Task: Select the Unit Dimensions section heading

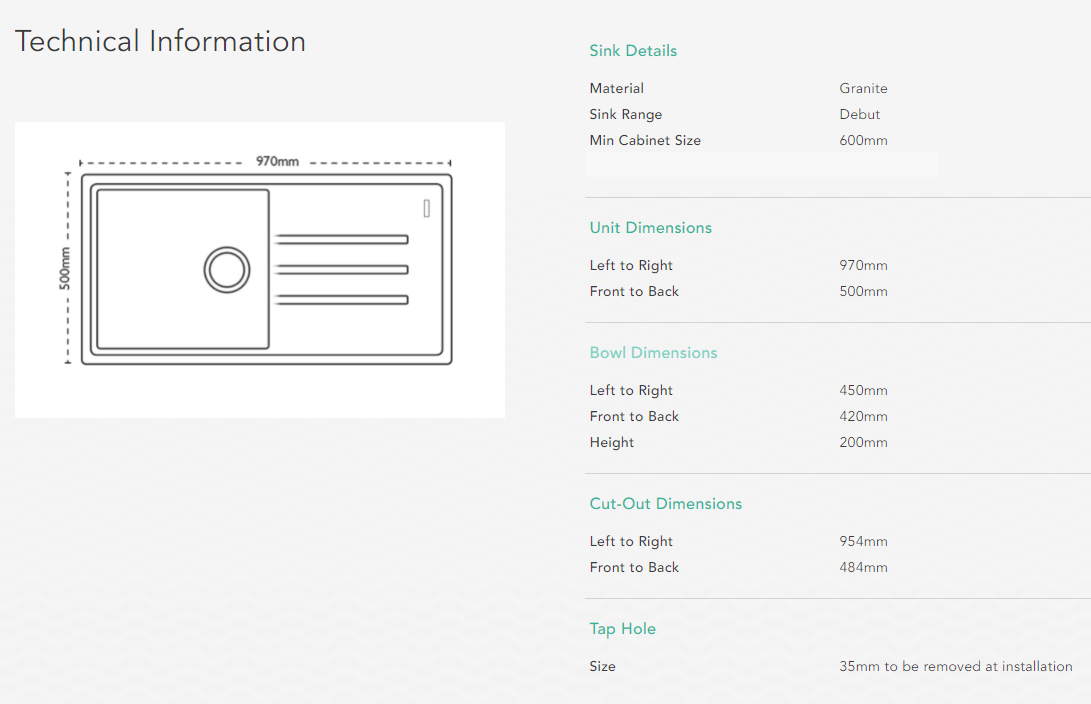Action: tap(650, 228)
